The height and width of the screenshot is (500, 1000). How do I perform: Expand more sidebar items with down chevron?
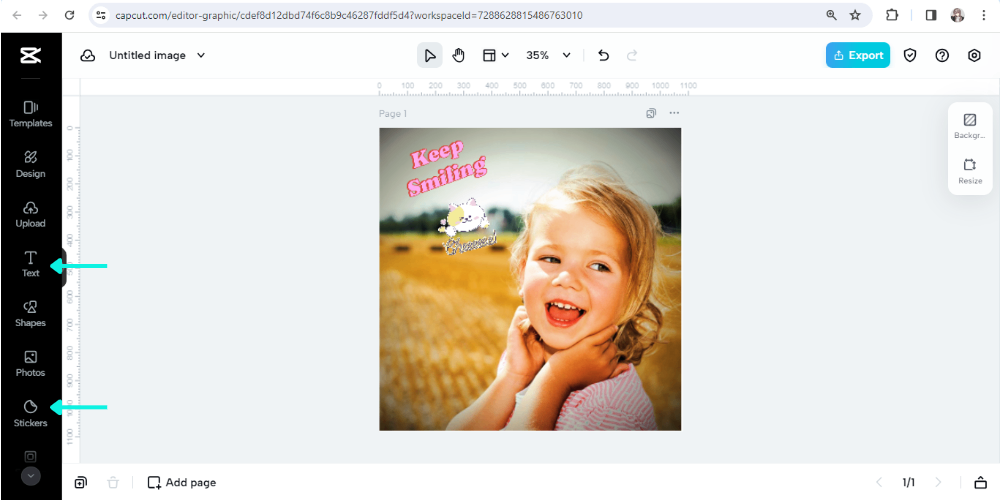pos(31,476)
